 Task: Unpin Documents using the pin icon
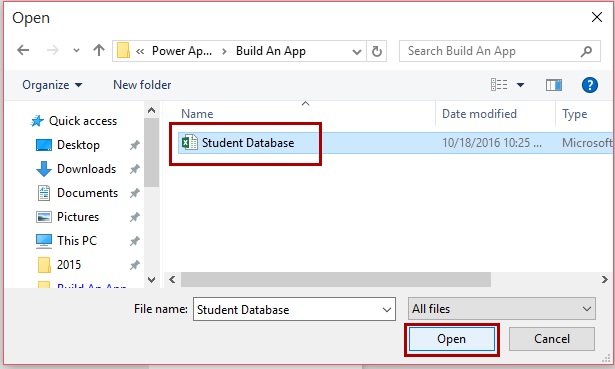click(135, 193)
